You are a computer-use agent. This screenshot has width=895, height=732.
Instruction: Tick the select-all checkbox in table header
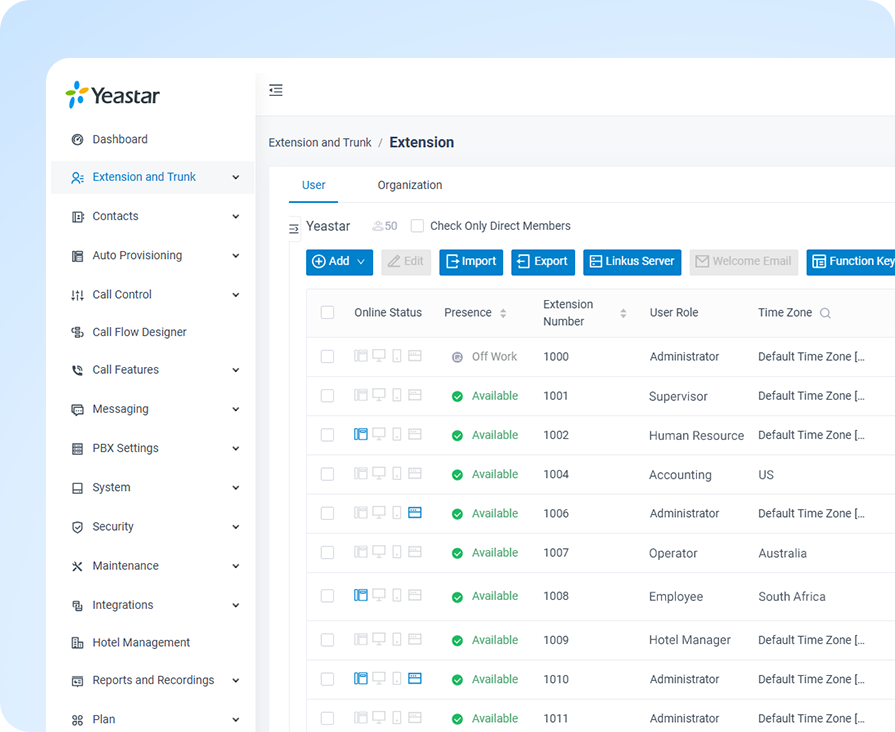coord(327,313)
